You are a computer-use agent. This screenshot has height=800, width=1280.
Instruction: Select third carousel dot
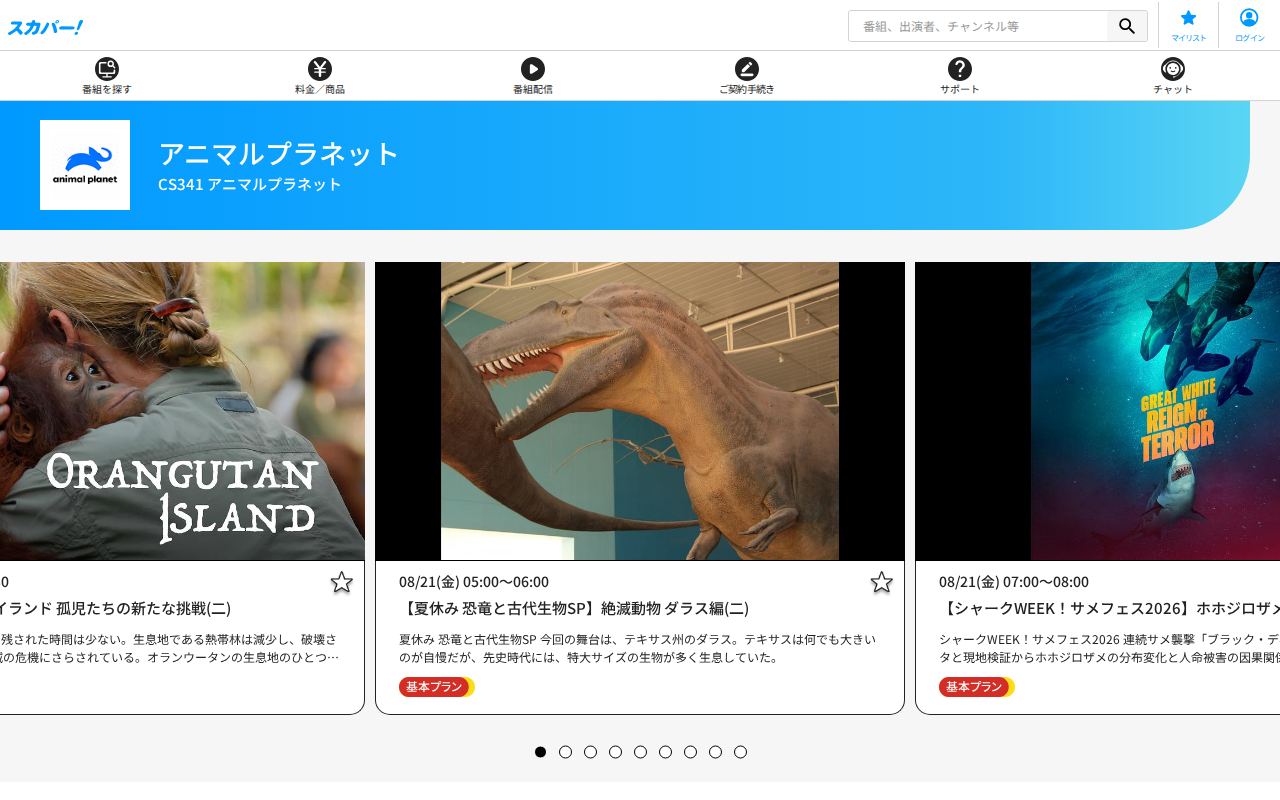tap(591, 752)
